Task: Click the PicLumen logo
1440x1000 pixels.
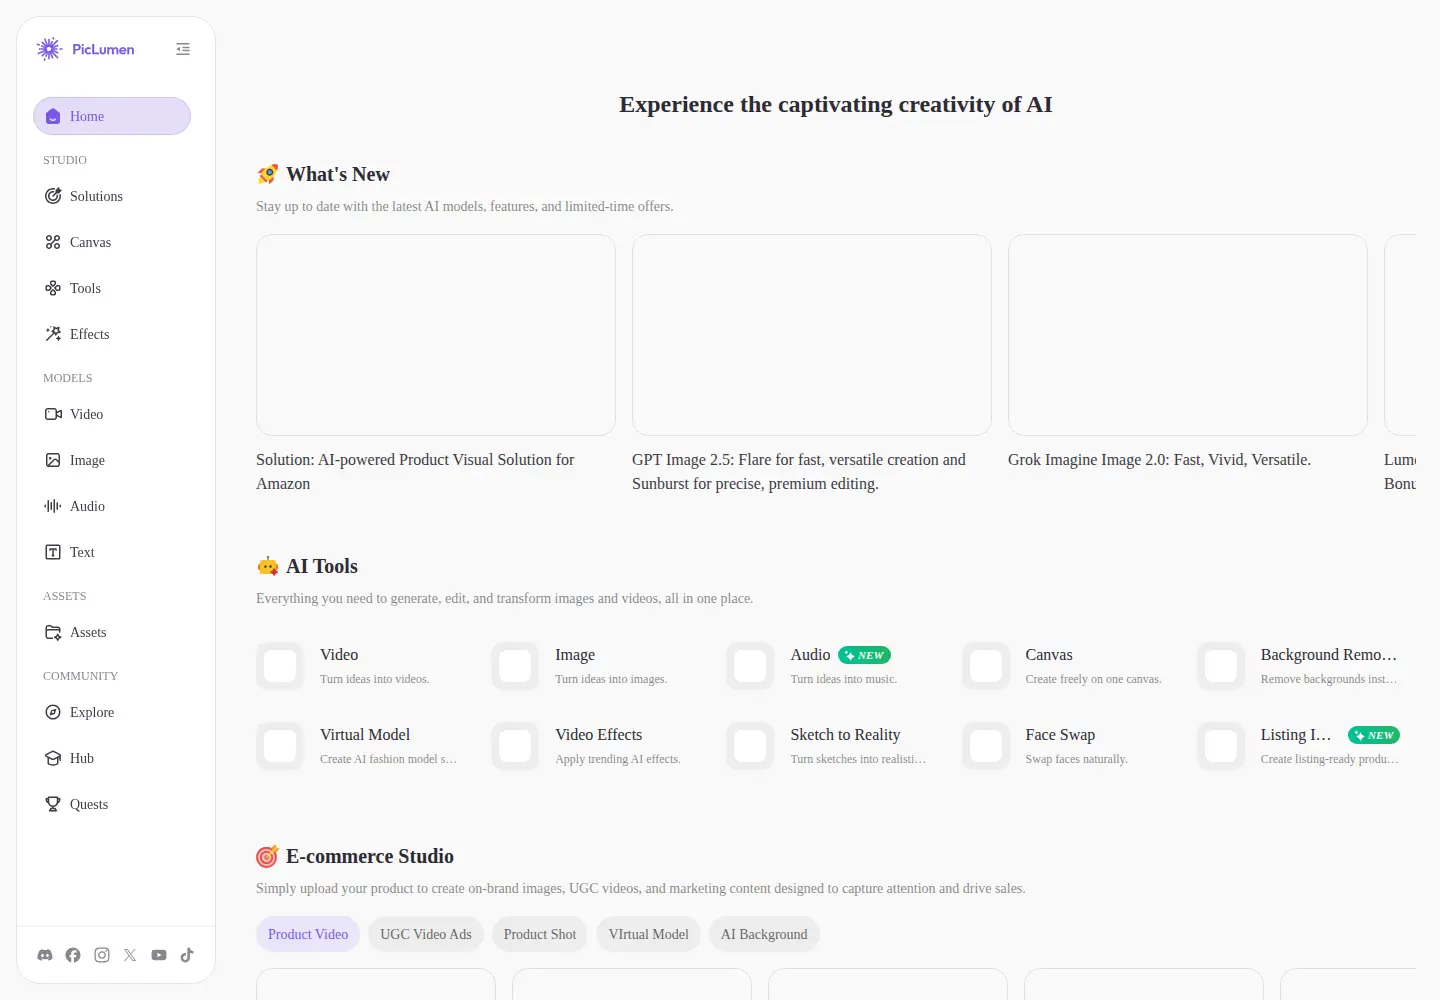Action: pos(85,49)
